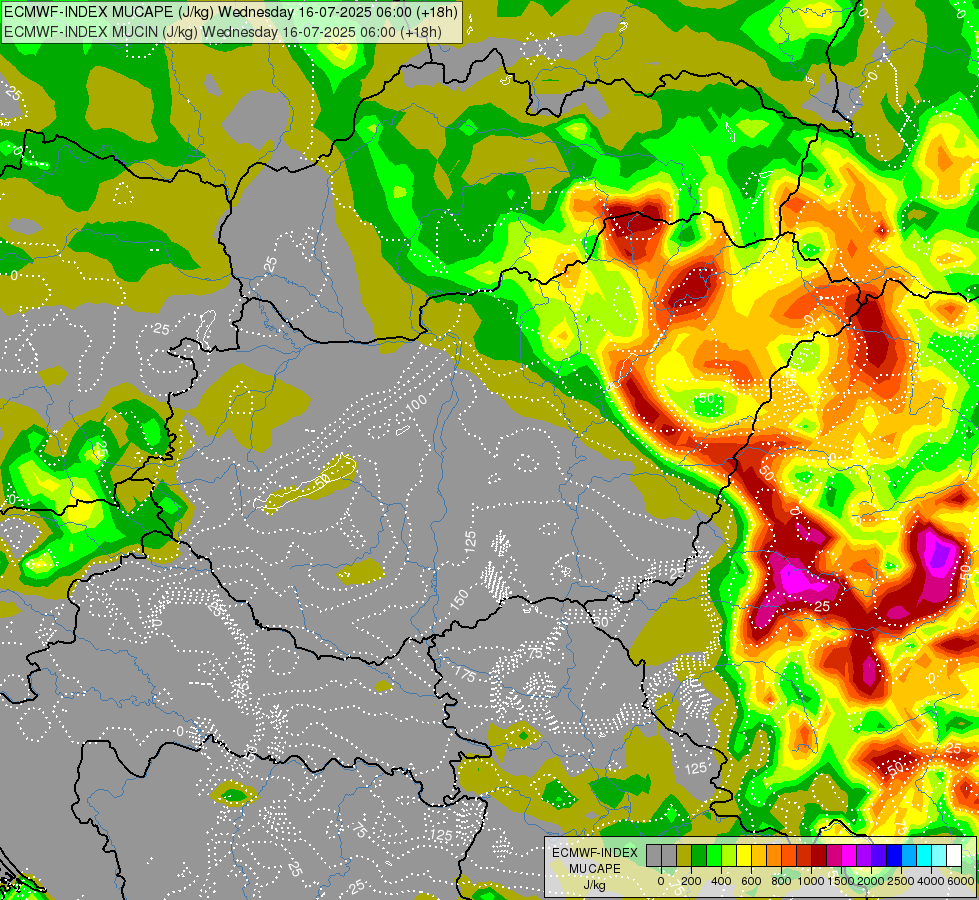
Task: Click the MUCIN title line at top
Action: [x=222, y=31]
